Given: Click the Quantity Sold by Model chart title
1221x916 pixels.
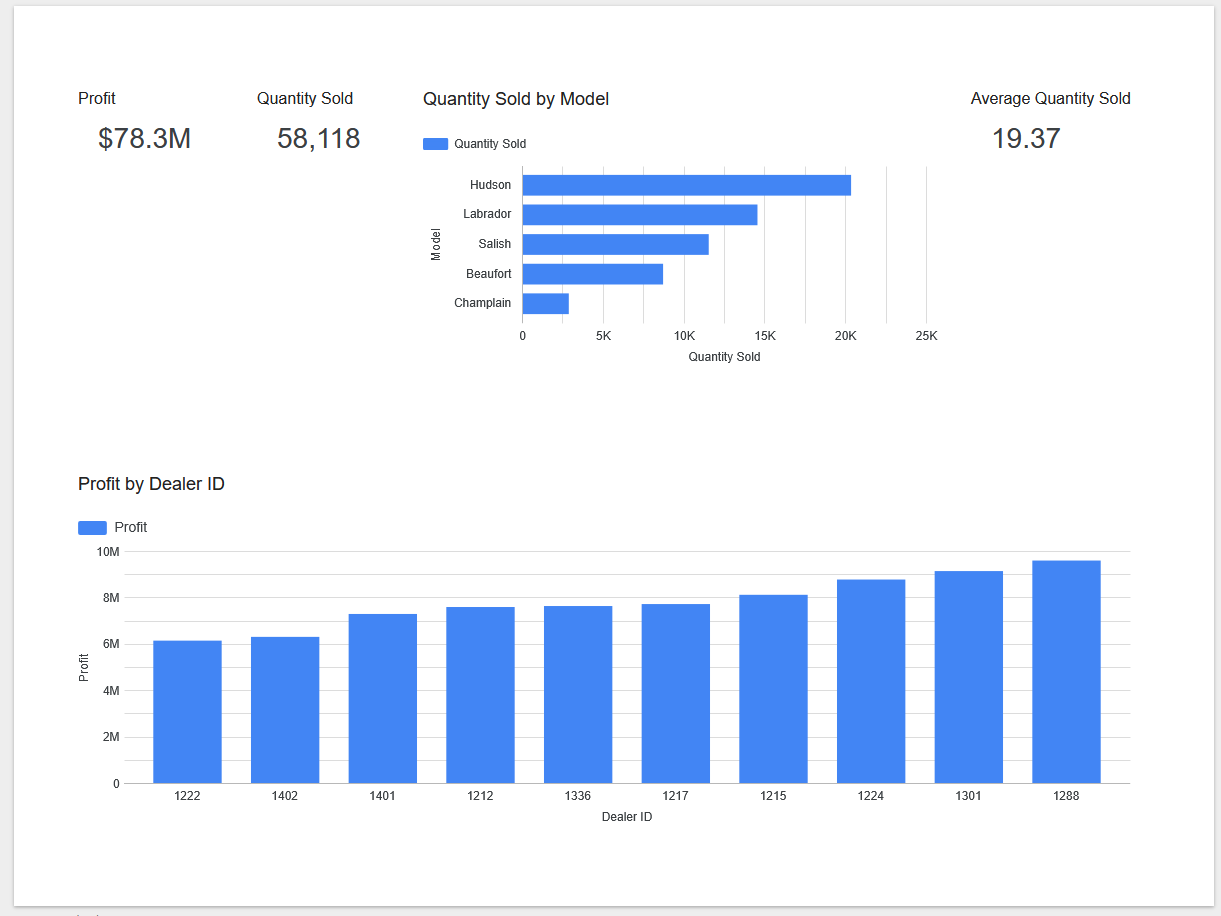Looking at the screenshot, I should (516, 99).
